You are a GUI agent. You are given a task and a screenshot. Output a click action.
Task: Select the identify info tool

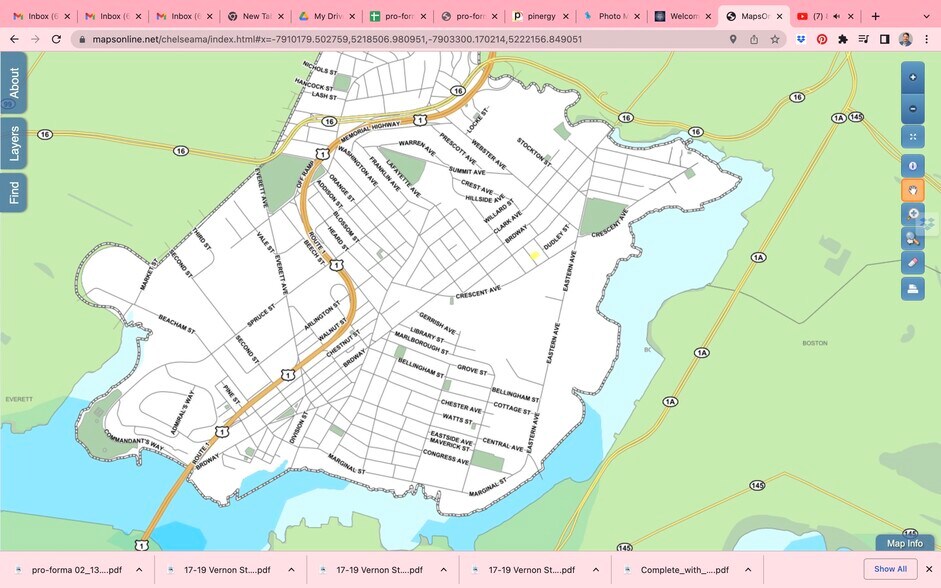912,166
